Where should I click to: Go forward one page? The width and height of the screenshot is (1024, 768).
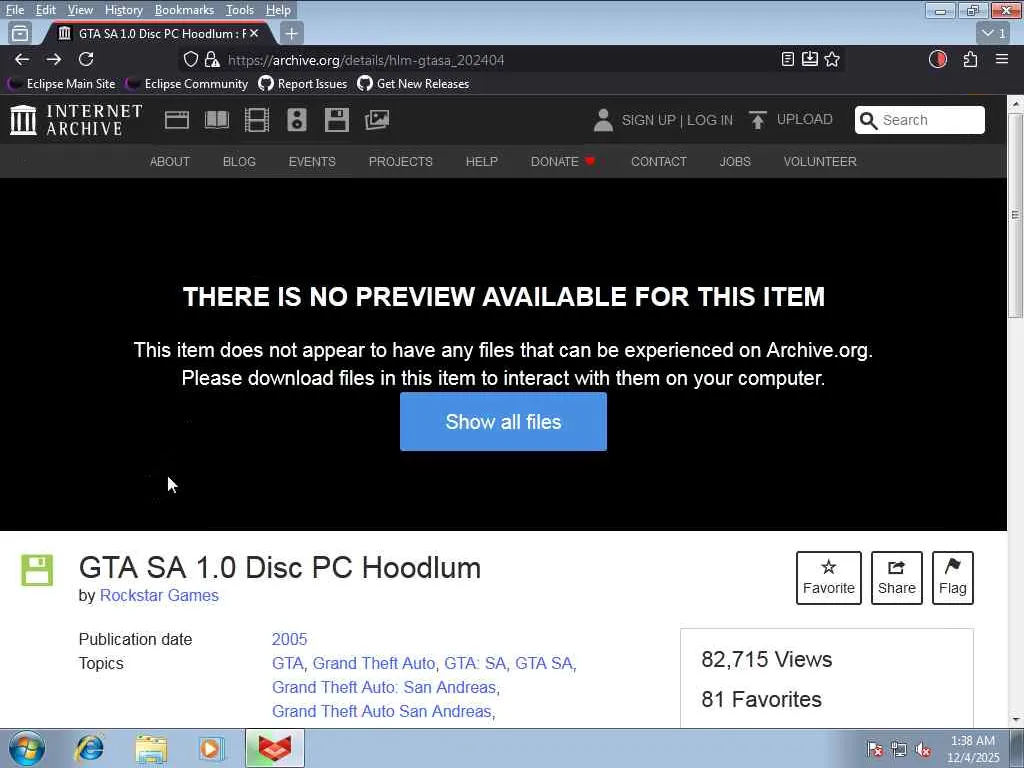coord(54,59)
